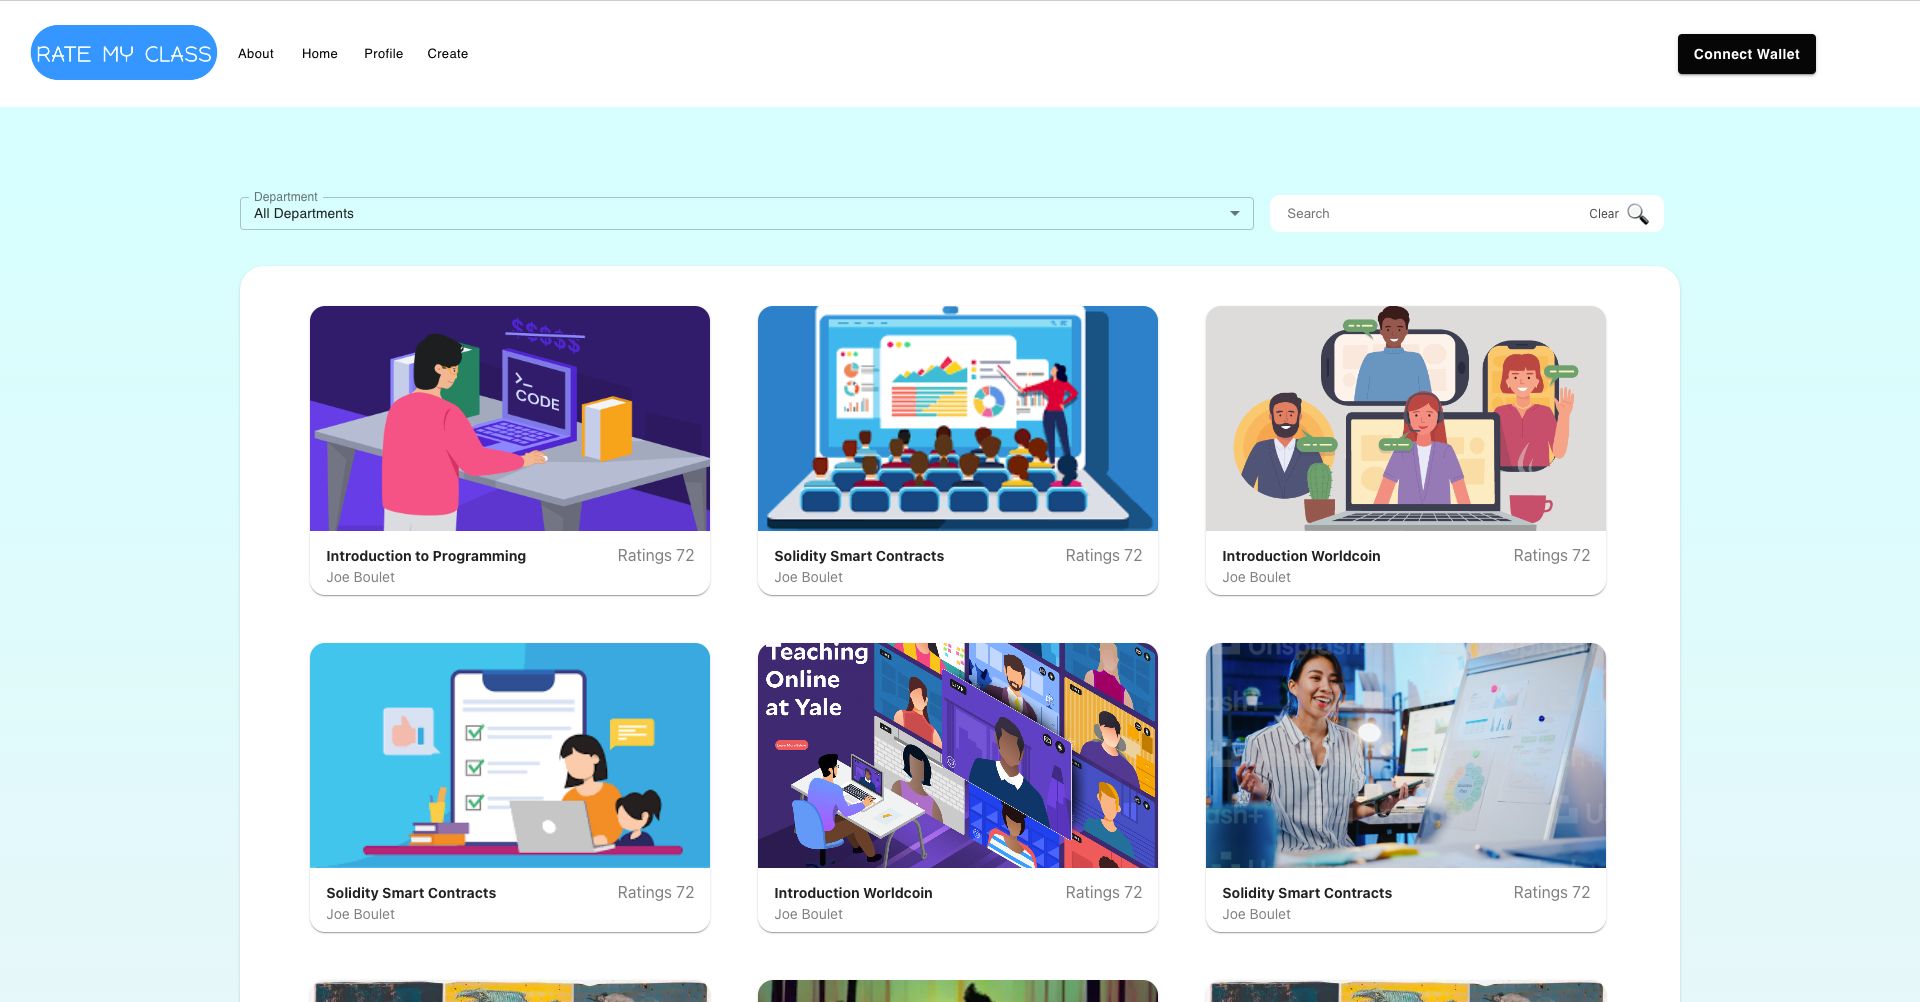
Task: Expand the Department dropdown arrow
Action: click(1235, 214)
